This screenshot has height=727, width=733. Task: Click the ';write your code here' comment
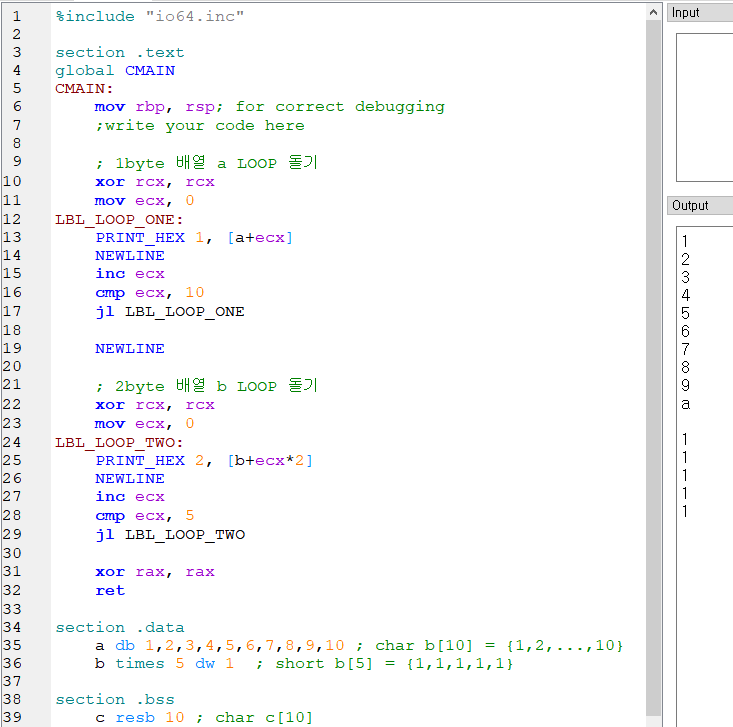200,126
